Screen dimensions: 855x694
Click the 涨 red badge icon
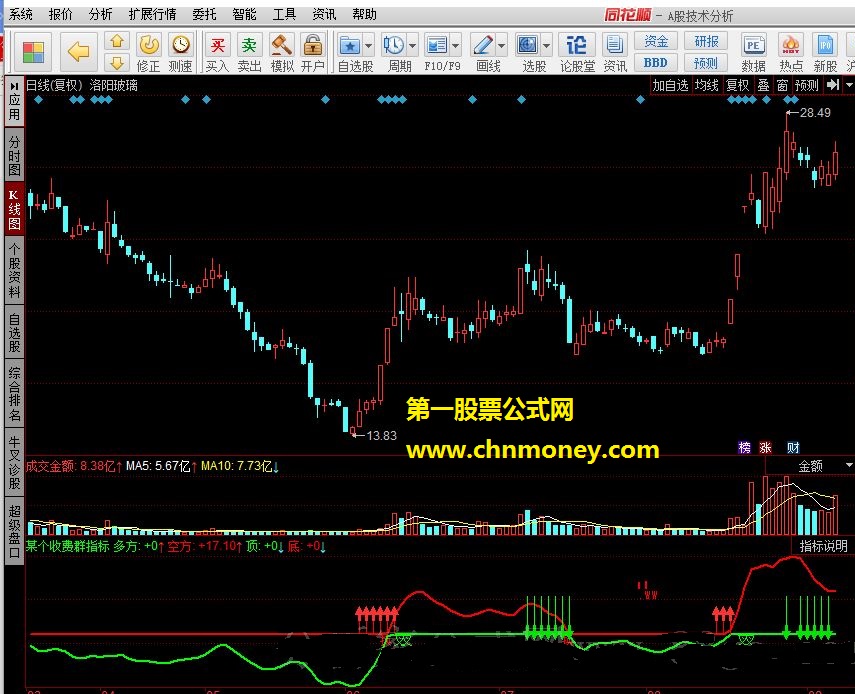click(x=766, y=448)
